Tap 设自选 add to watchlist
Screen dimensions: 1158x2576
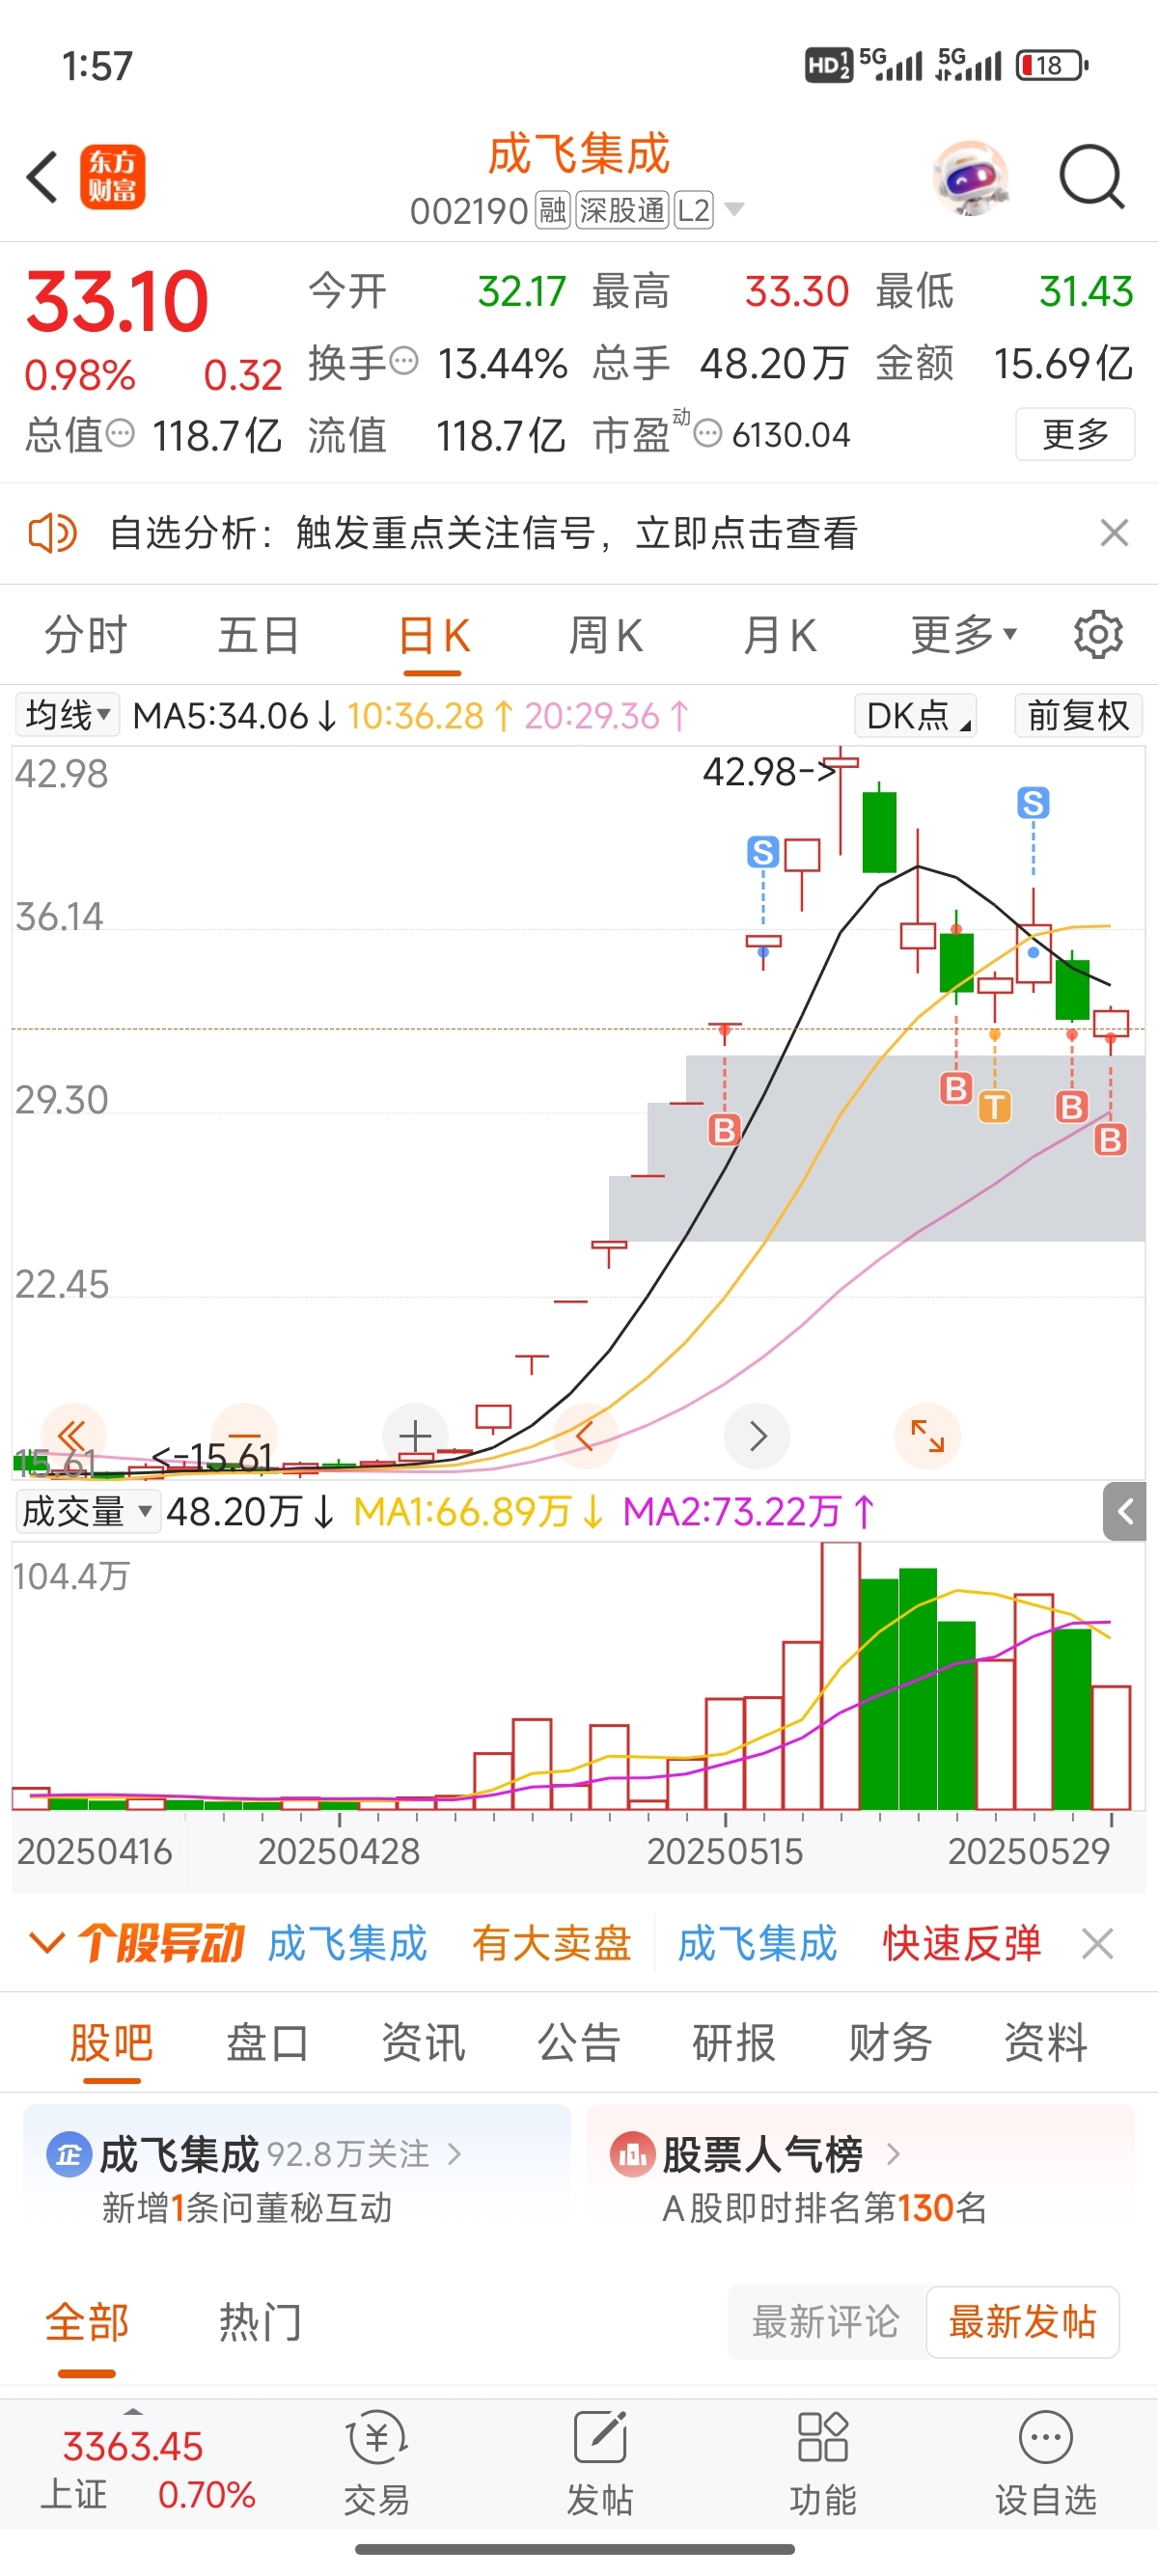point(1046,2464)
